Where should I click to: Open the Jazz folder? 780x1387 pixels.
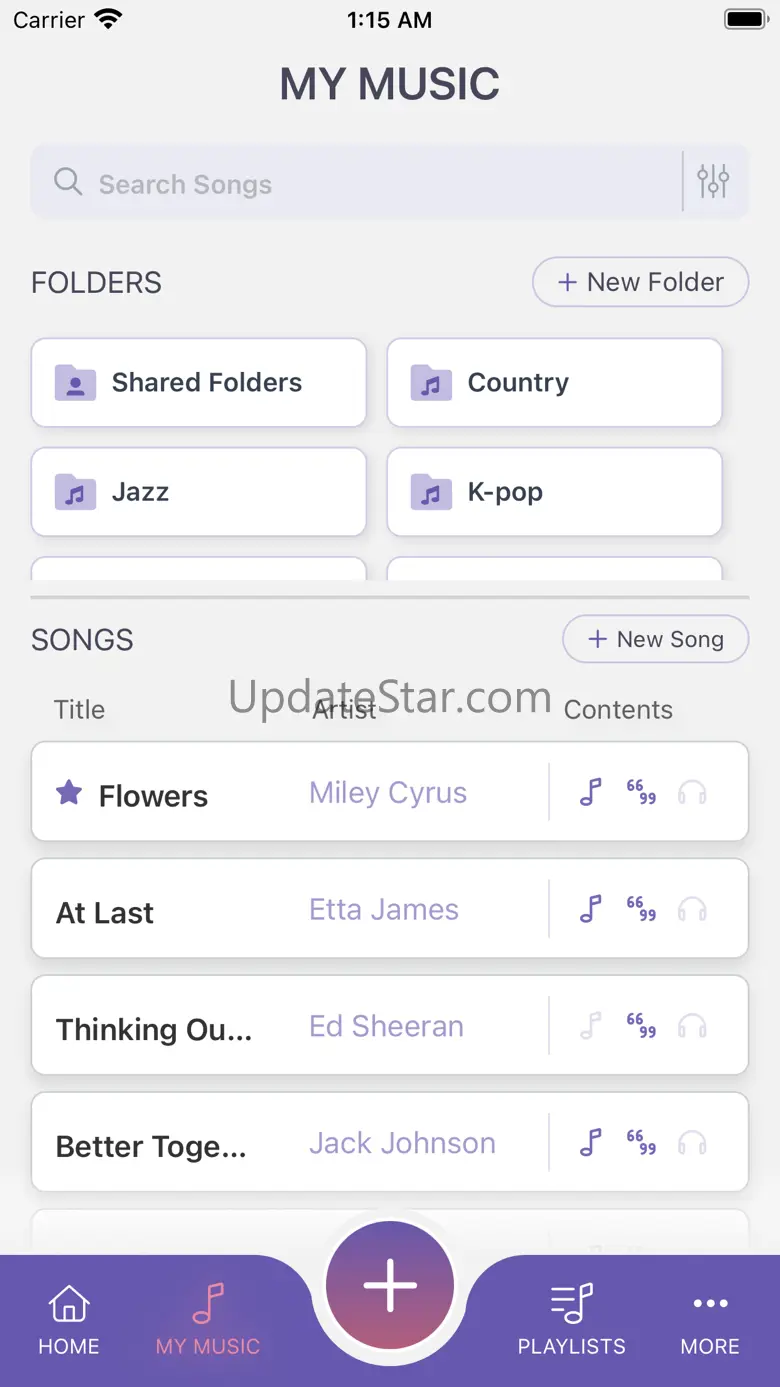click(x=199, y=492)
